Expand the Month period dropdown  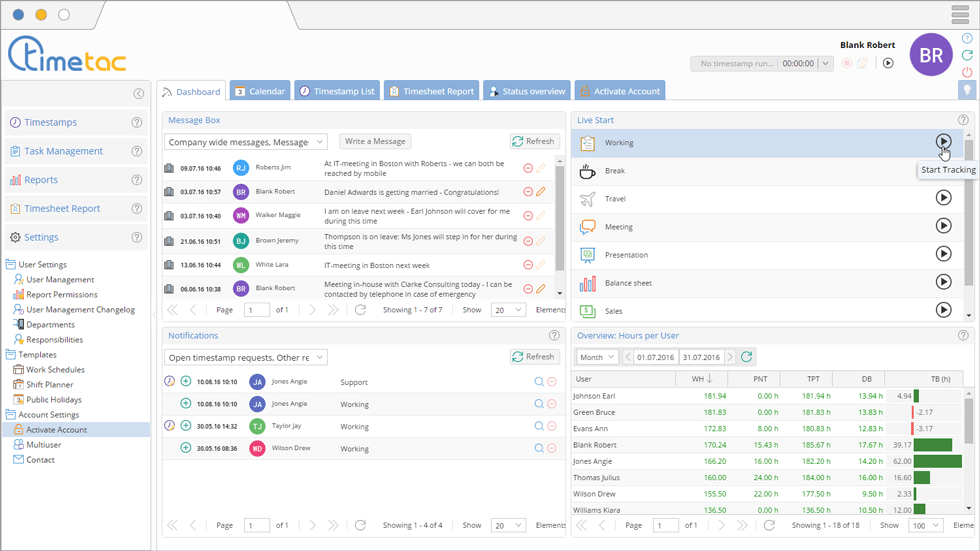597,357
